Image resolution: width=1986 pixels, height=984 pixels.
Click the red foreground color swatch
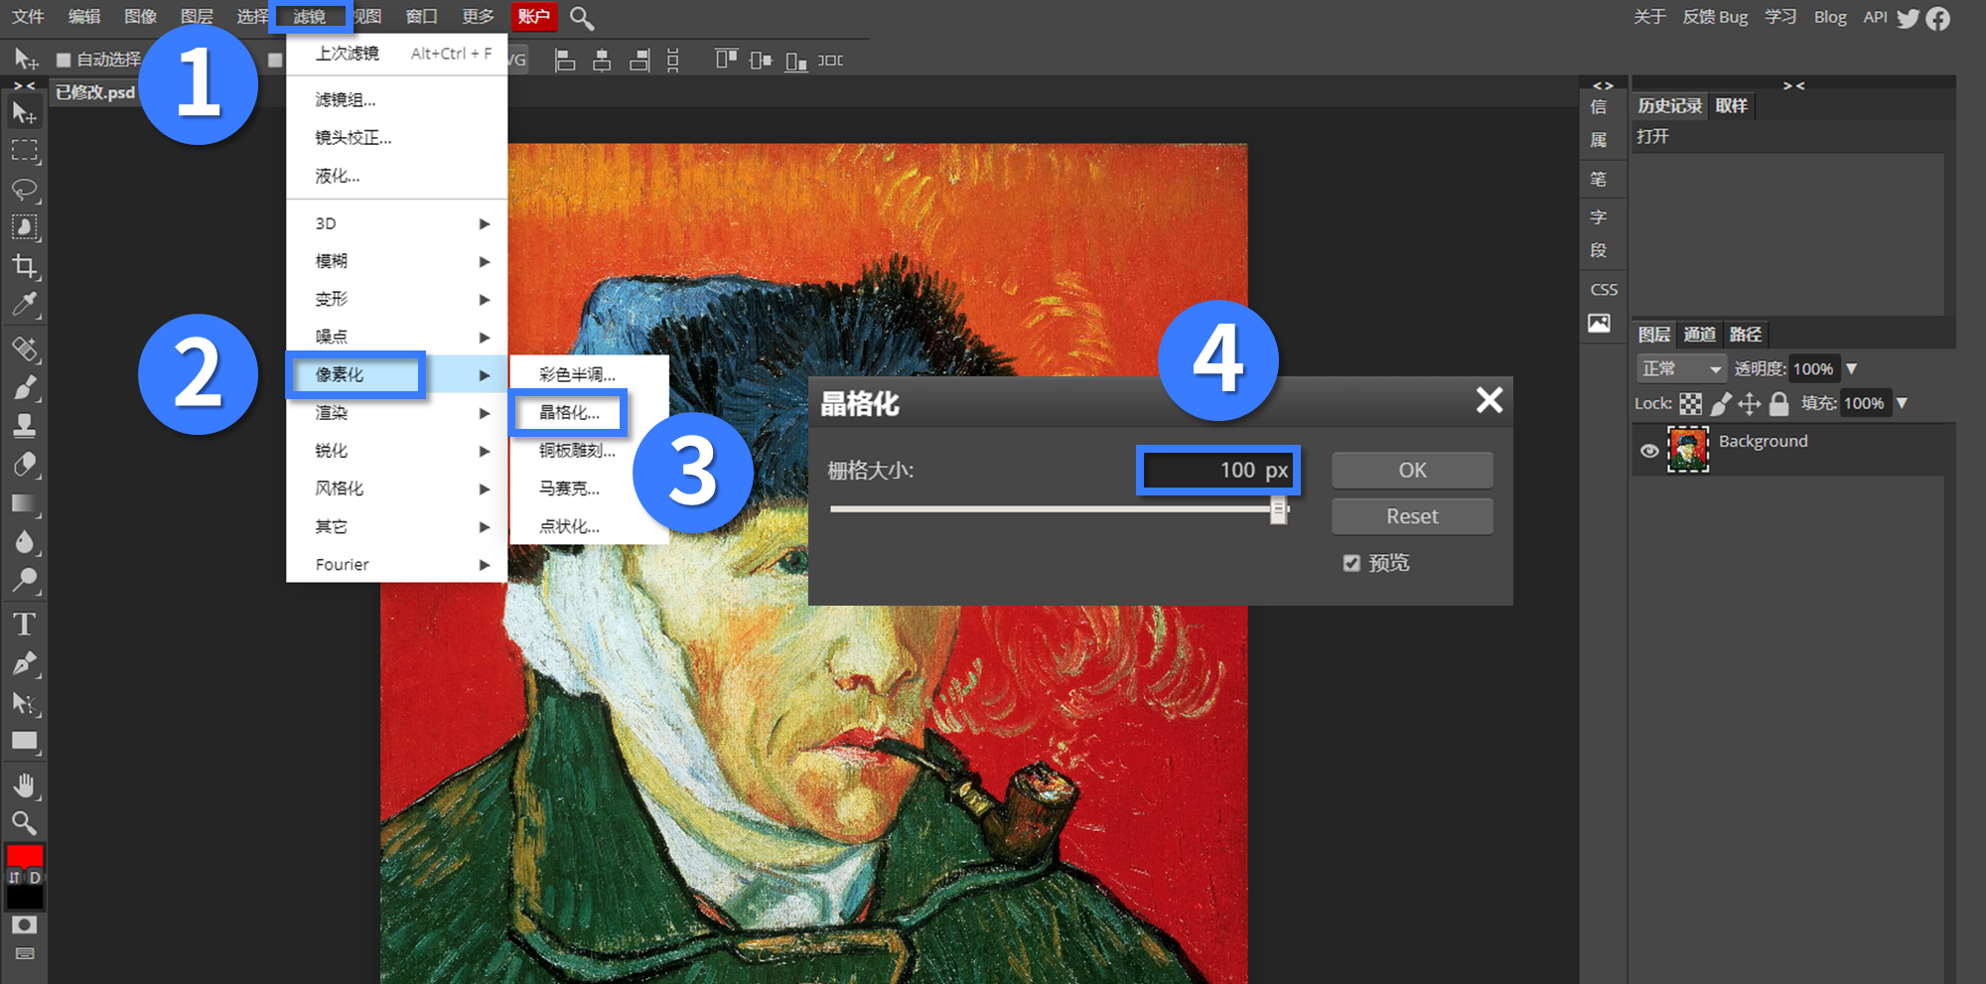coord(24,855)
